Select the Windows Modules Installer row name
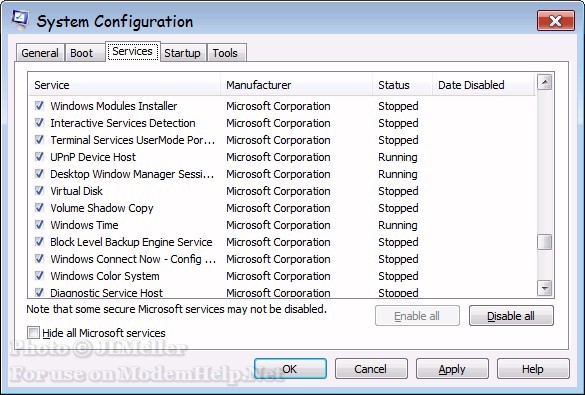Viewport: 585px width, 395px height. 114,106
